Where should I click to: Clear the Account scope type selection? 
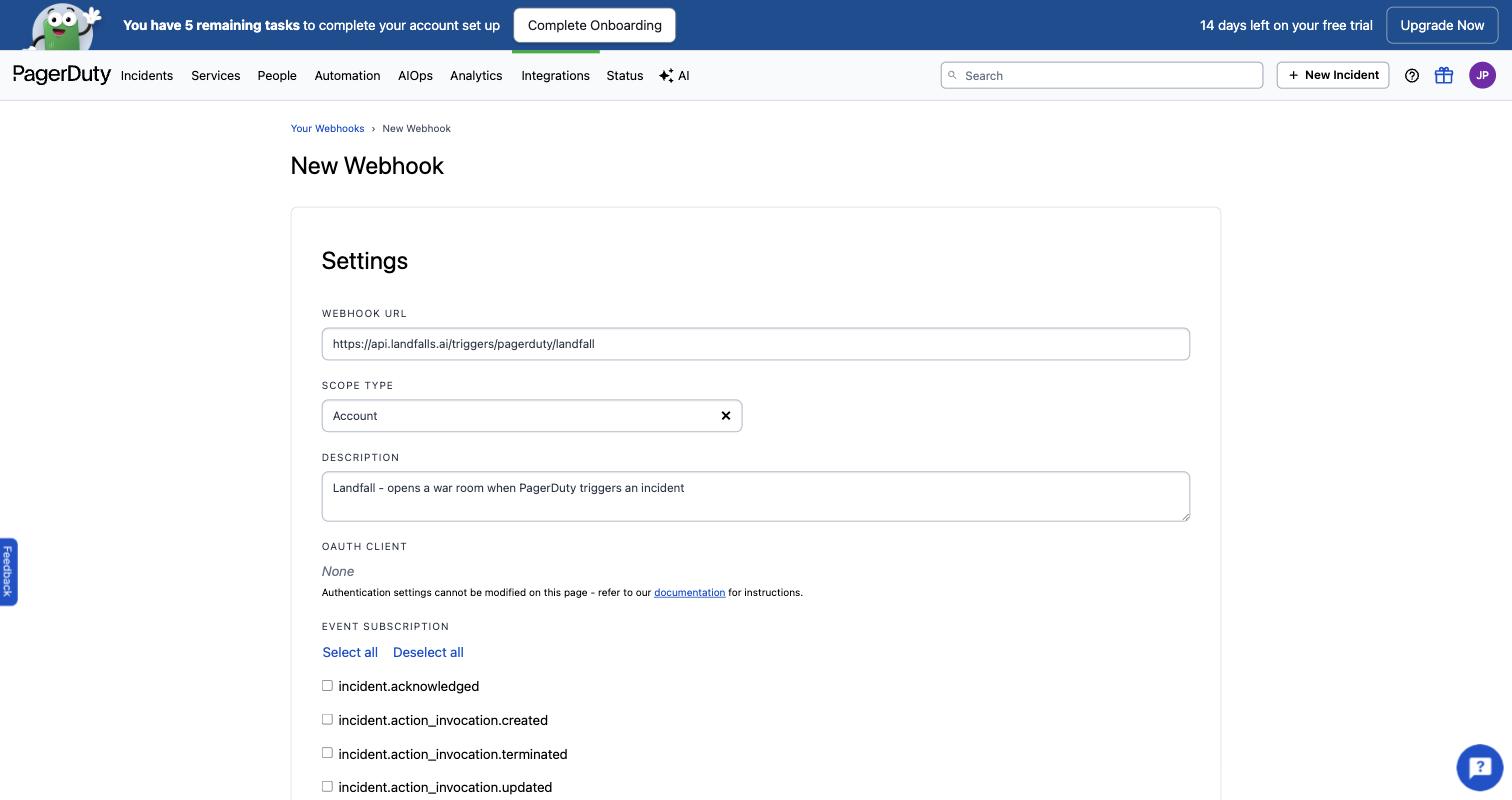[x=726, y=416]
